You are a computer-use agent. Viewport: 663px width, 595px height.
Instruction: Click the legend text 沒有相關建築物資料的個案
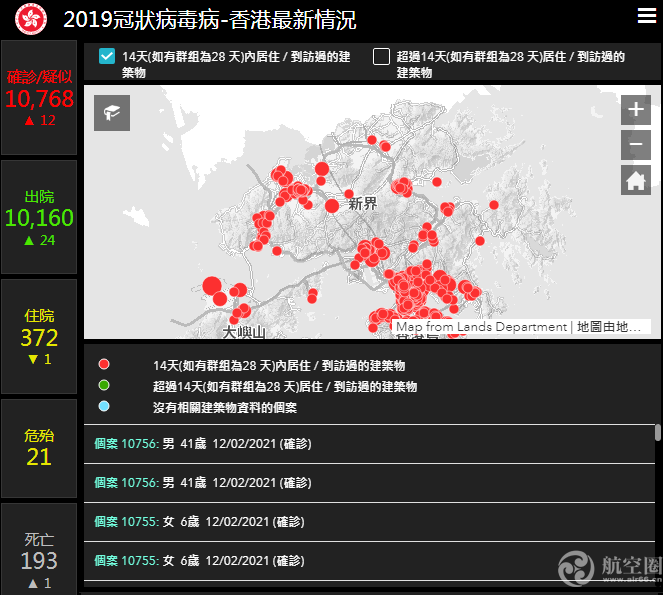(x=225, y=408)
